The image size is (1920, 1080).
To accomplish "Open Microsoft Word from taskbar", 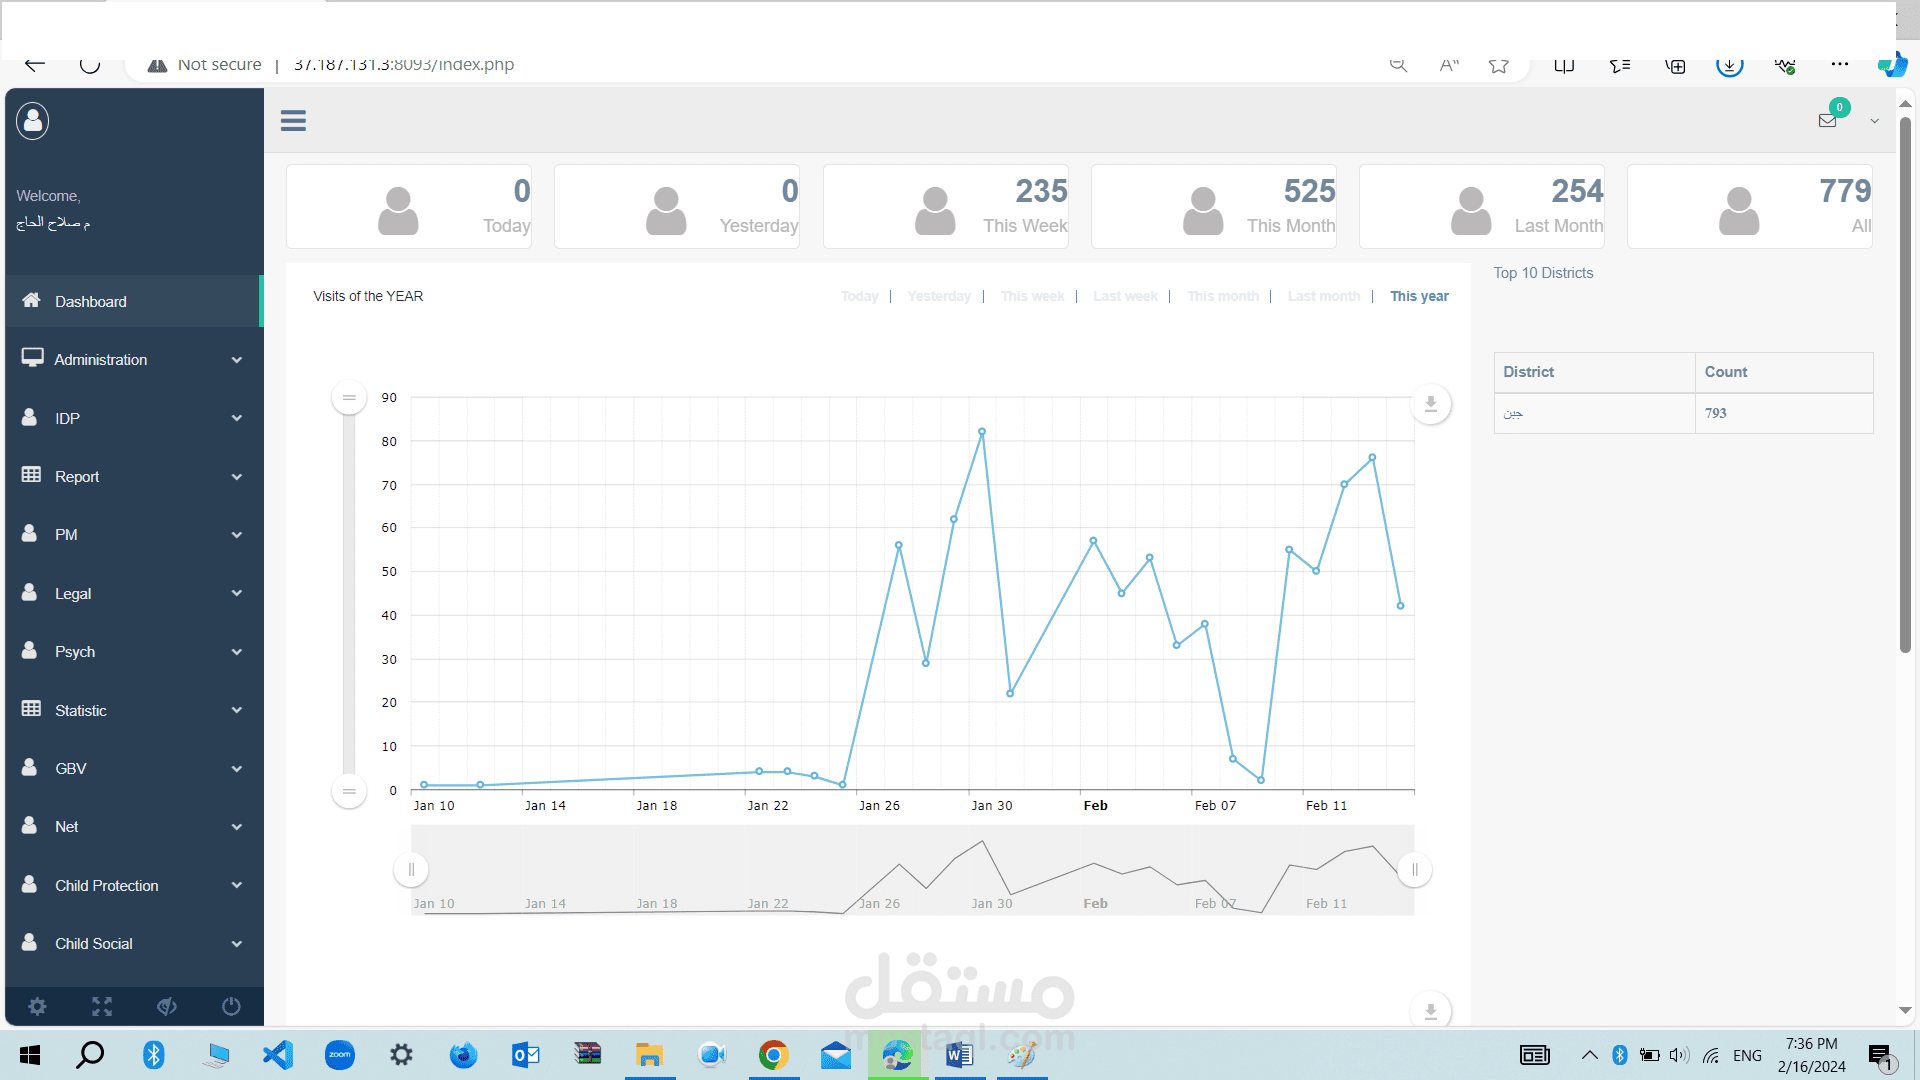I will click(x=959, y=1055).
